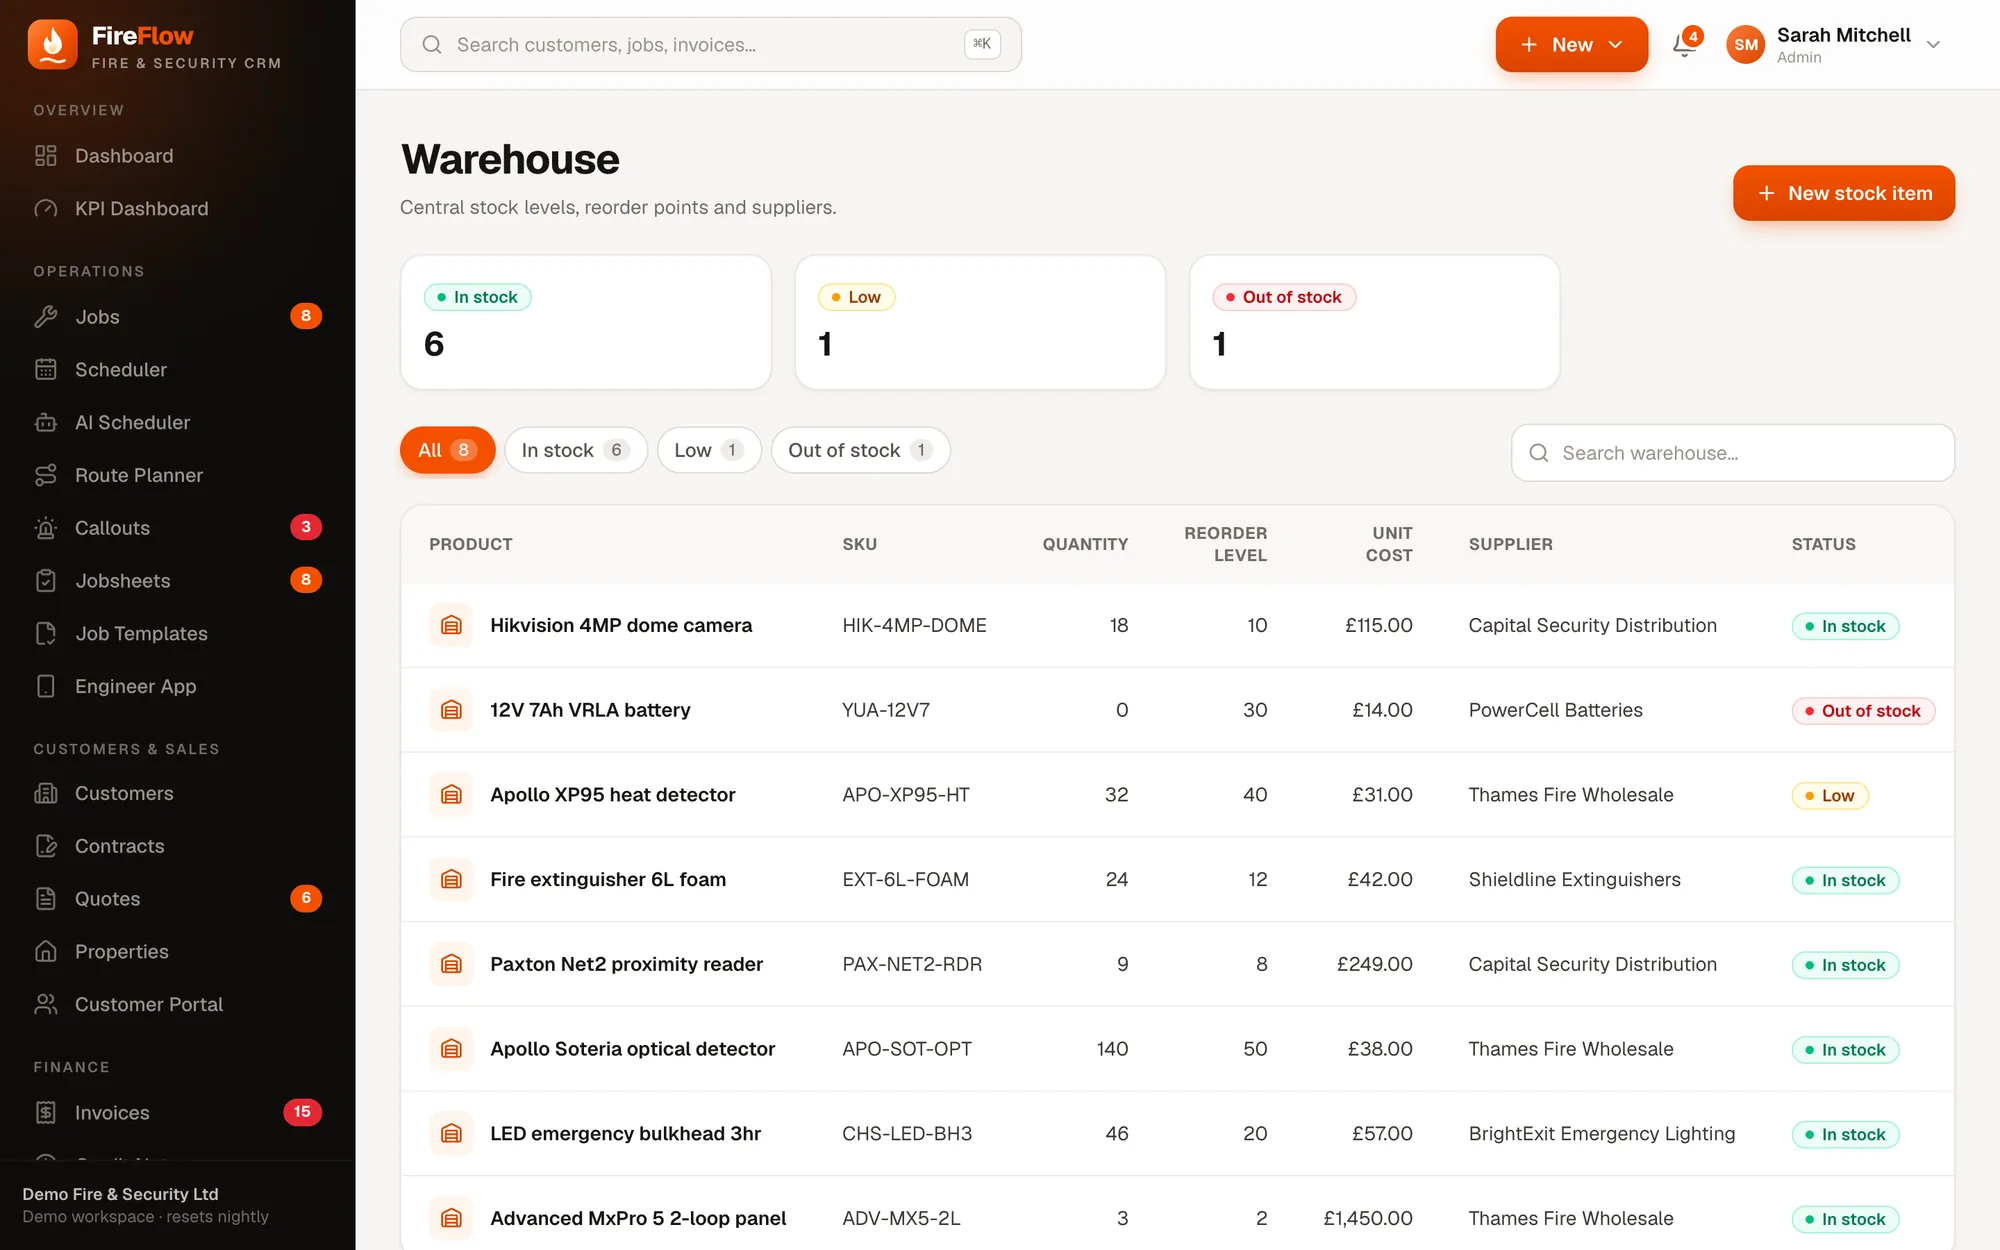Click SKU PAX-NET2-RDR
Screen dimensions: 2000x1250
click(912, 965)
